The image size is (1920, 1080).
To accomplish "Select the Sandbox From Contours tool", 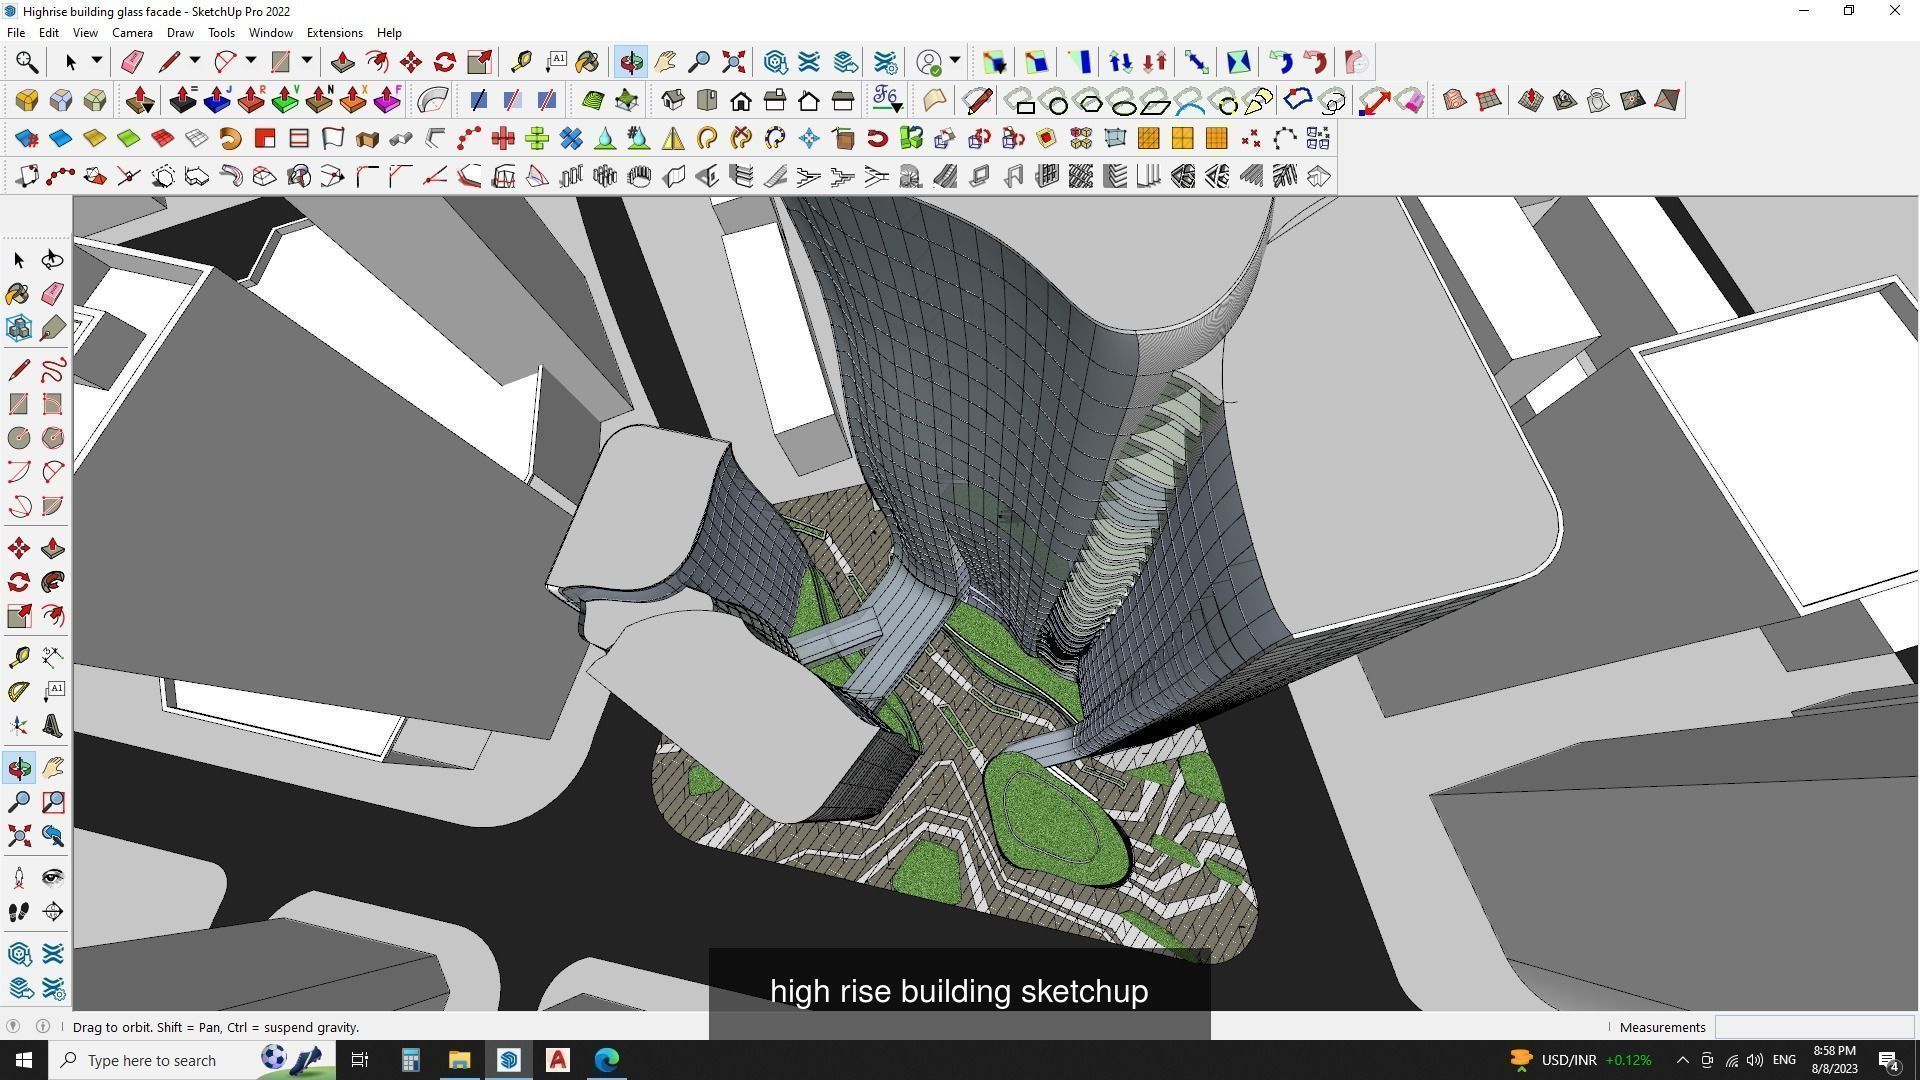I will tap(1455, 100).
